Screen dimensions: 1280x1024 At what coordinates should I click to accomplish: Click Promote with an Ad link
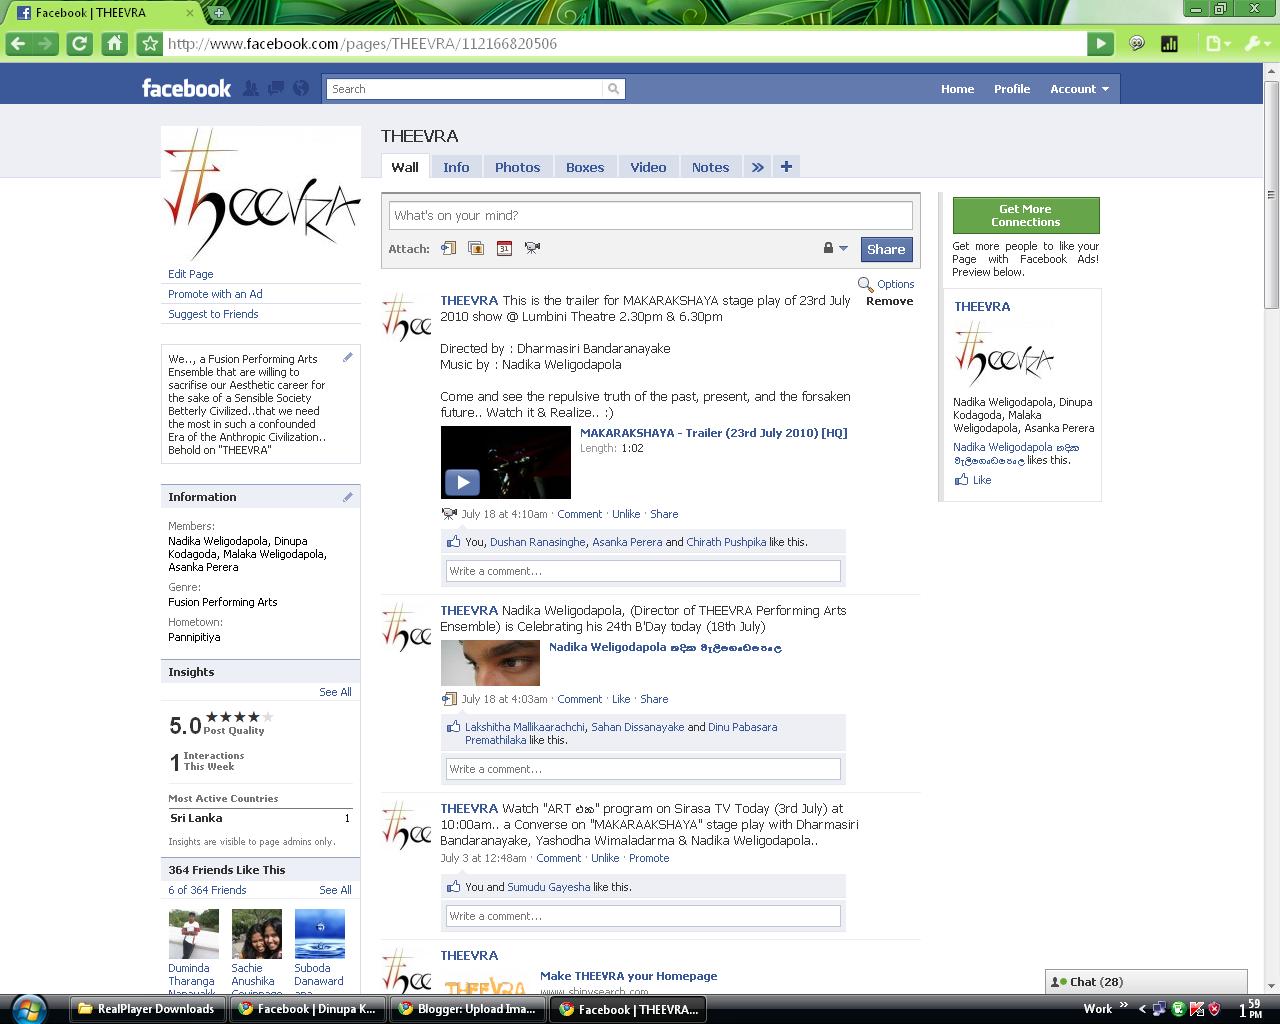pyautogui.click(x=215, y=294)
